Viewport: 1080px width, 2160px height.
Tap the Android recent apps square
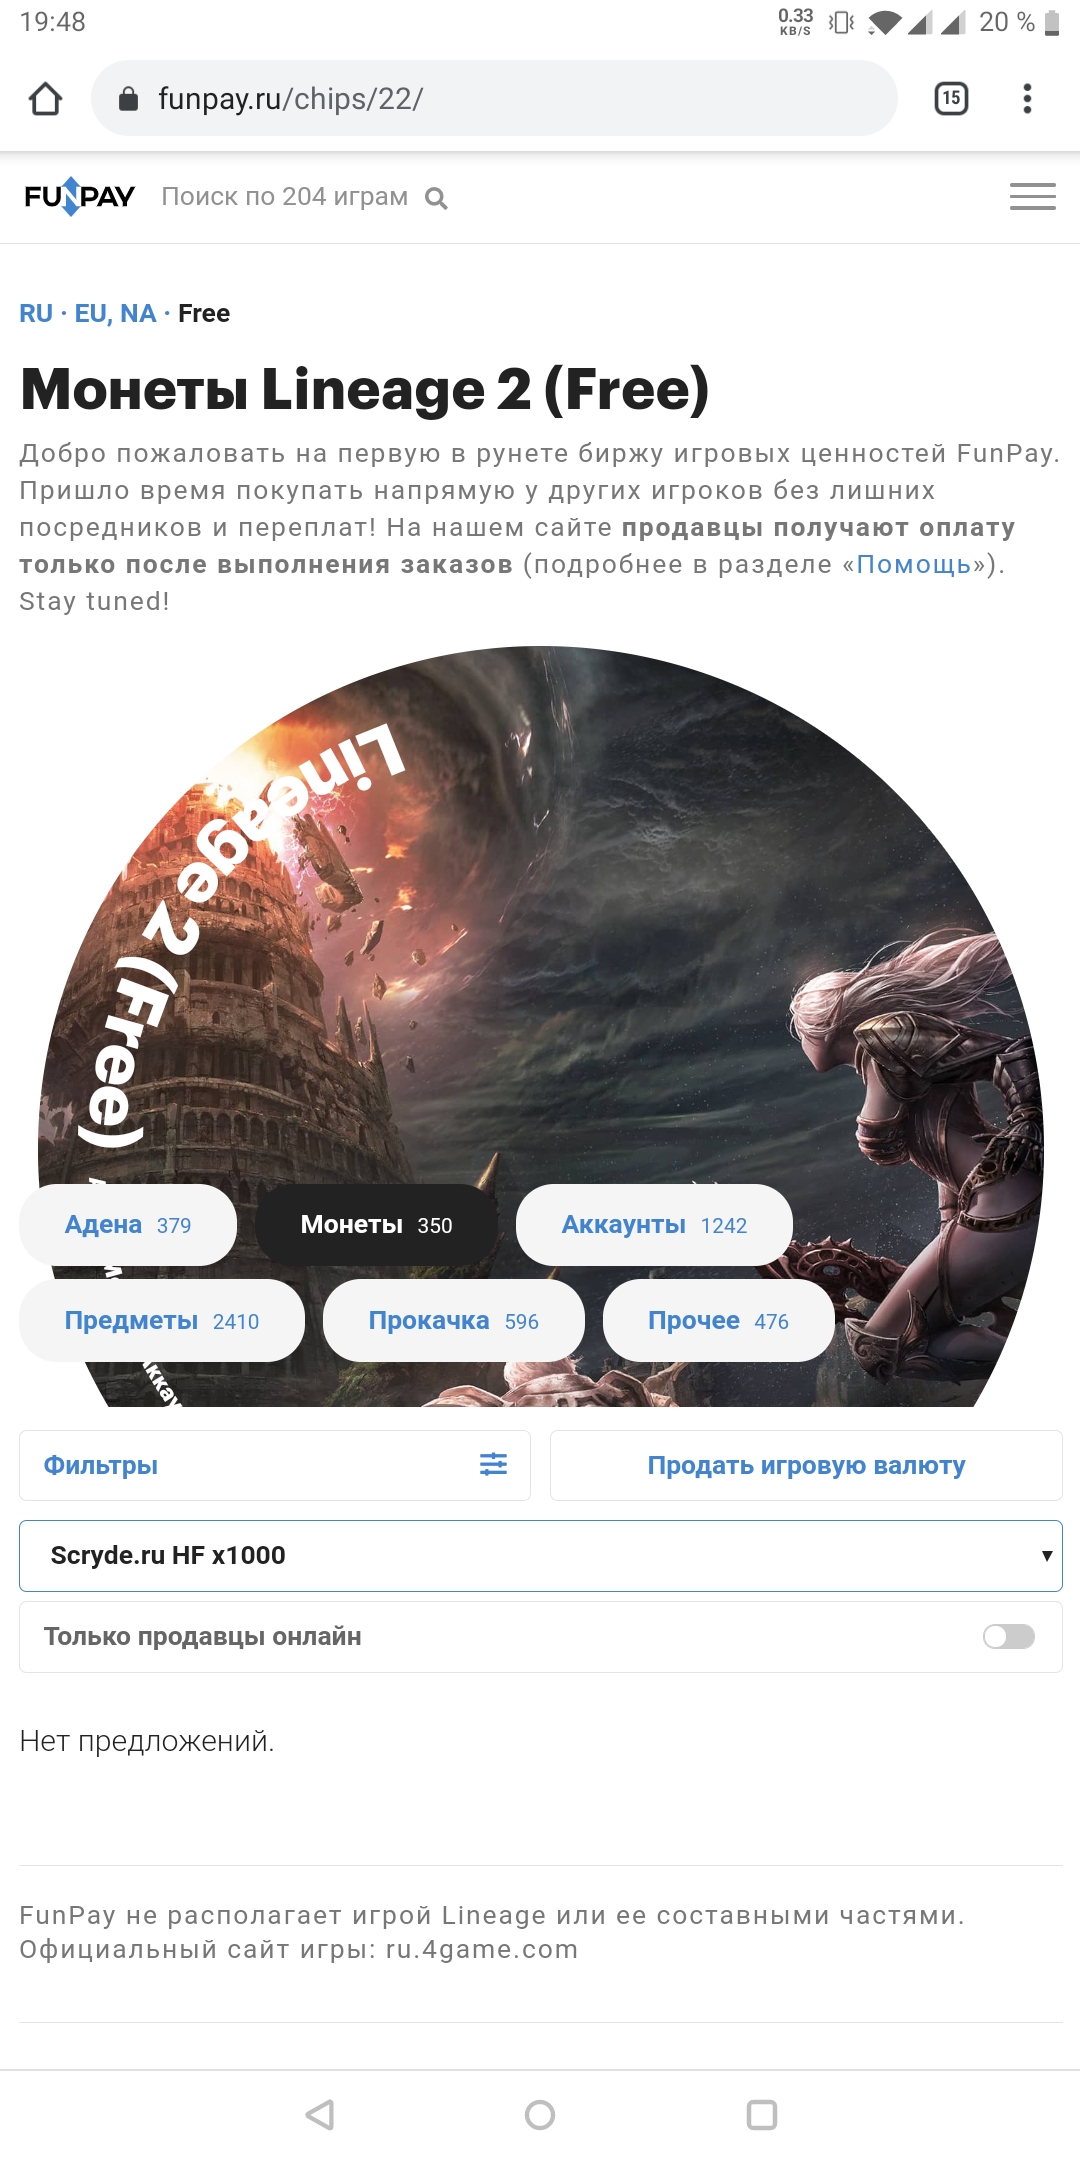[762, 2114]
